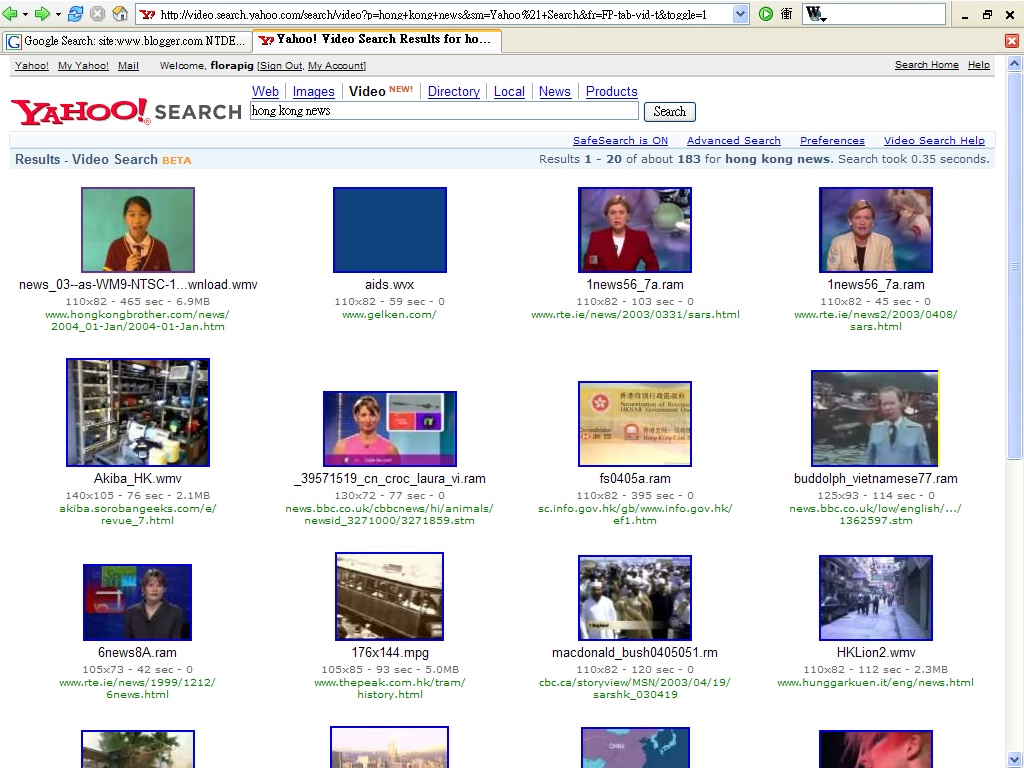Image resolution: width=1024 pixels, height=768 pixels.
Task: Open the Preferences link
Action: click(x=832, y=140)
